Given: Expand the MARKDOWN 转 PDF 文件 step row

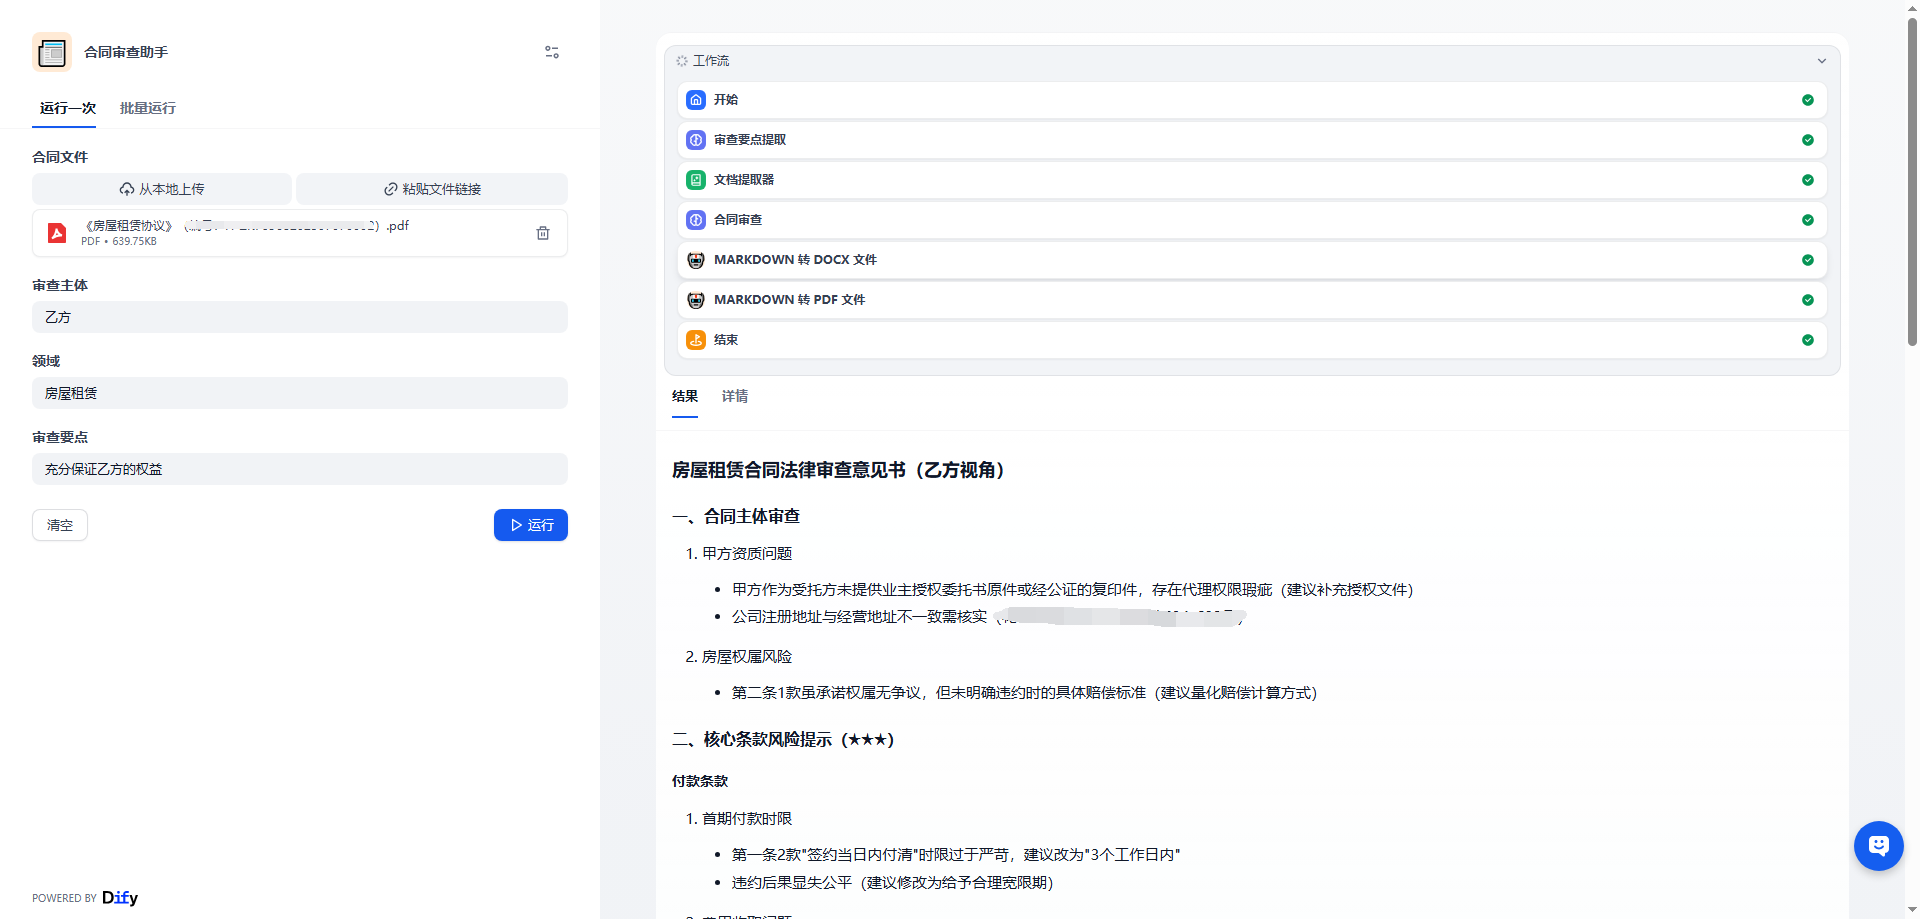Looking at the screenshot, I should pyautogui.click(x=1252, y=300).
